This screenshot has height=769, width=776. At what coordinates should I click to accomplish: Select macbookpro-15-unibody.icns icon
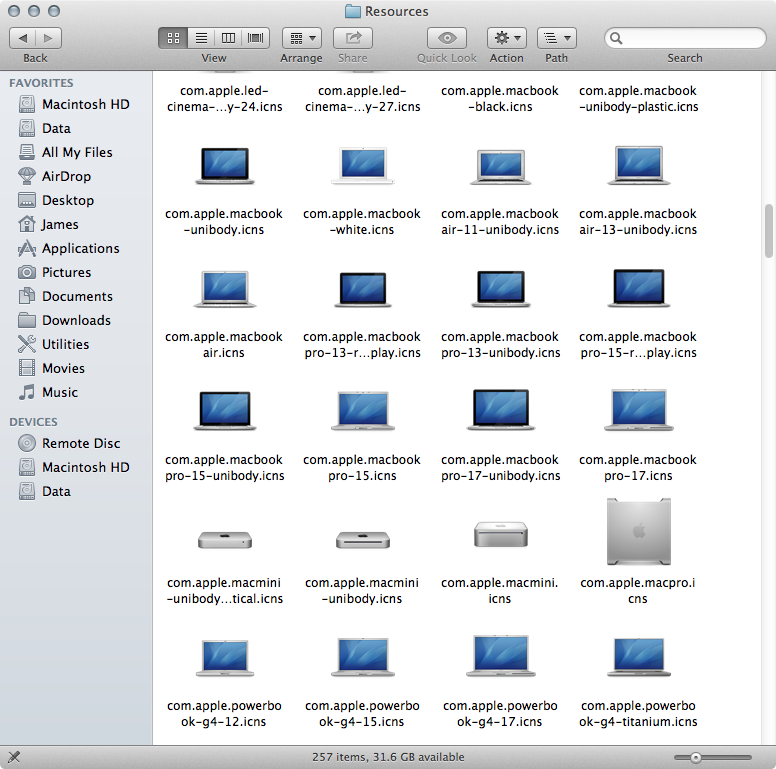225,410
